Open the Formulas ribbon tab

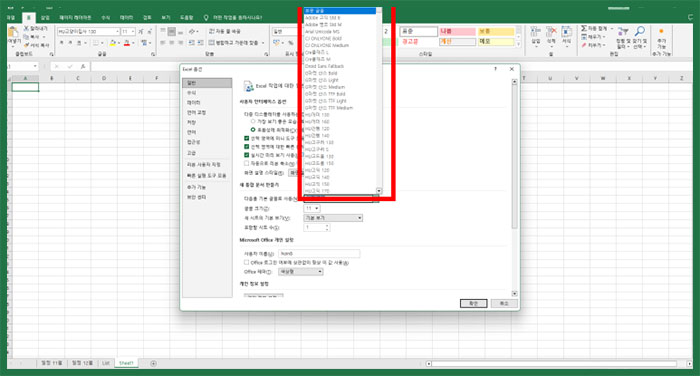click(x=106, y=17)
